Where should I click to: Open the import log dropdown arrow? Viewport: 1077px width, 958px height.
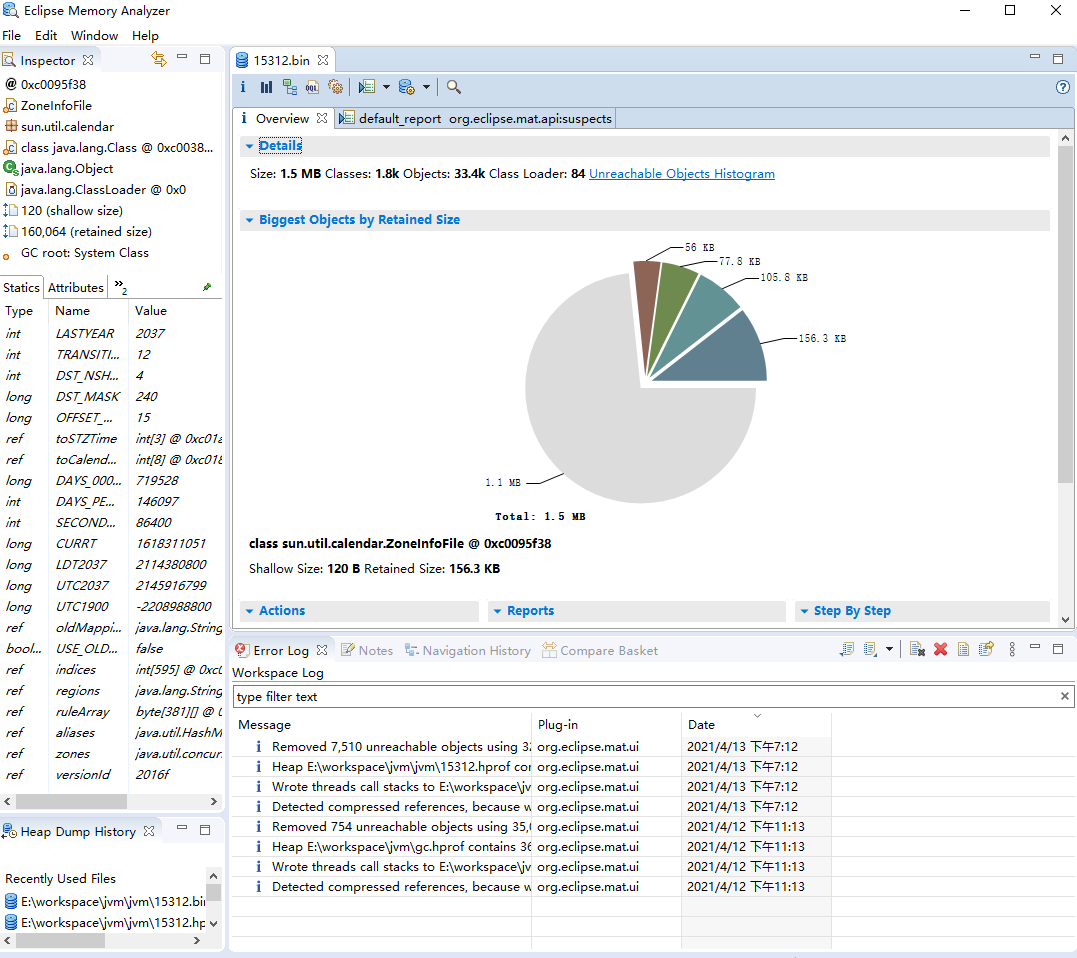point(889,649)
